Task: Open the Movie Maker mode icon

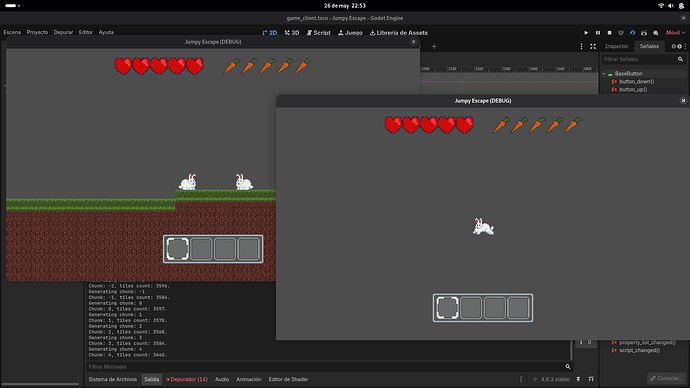Action: (x=656, y=33)
